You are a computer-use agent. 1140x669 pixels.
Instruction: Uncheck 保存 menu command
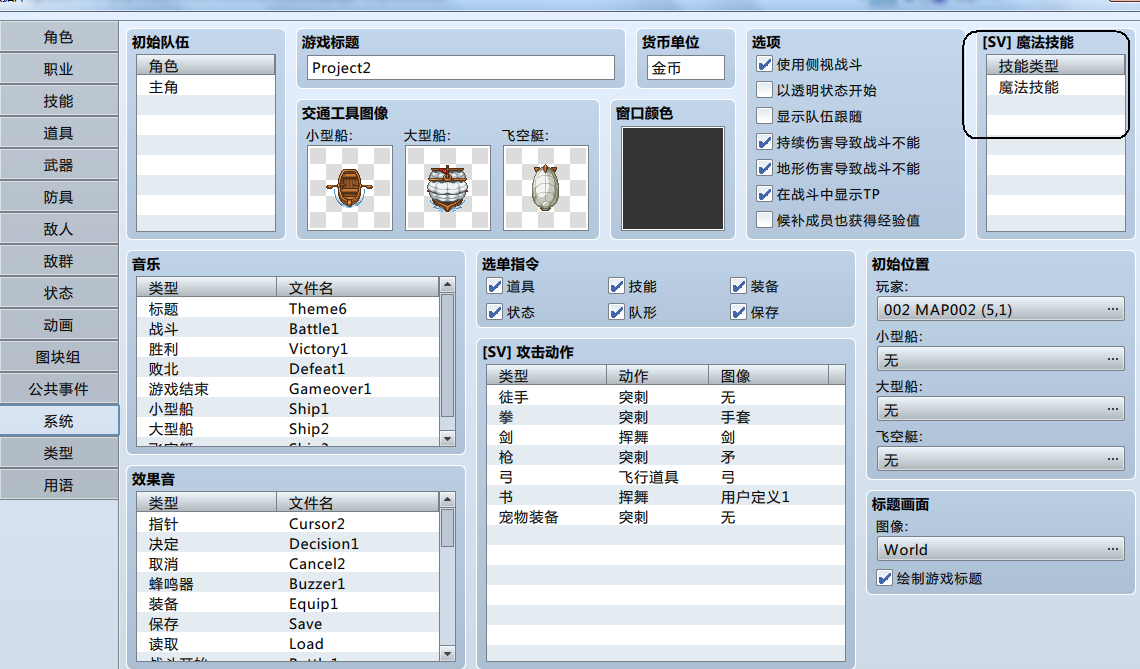(739, 312)
